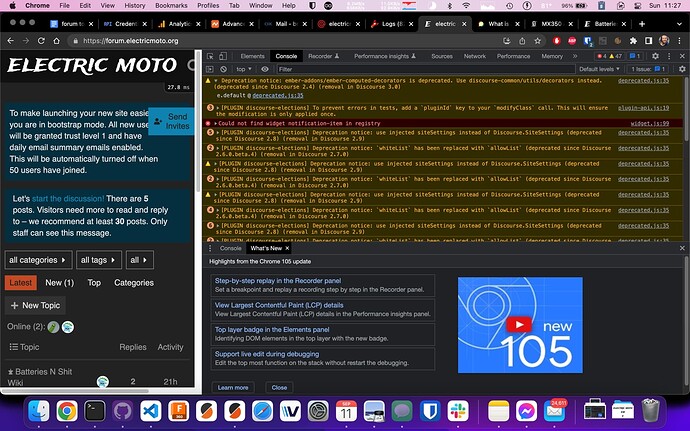Open Terminal from the dock
This screenshot has width=690, height=431.
pos(95,412)
